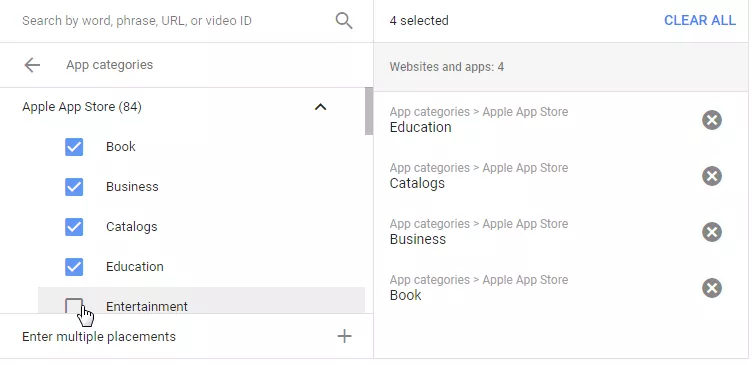
Task: Click the Apple App Store (84) heading
Action: tap(82, 106)
